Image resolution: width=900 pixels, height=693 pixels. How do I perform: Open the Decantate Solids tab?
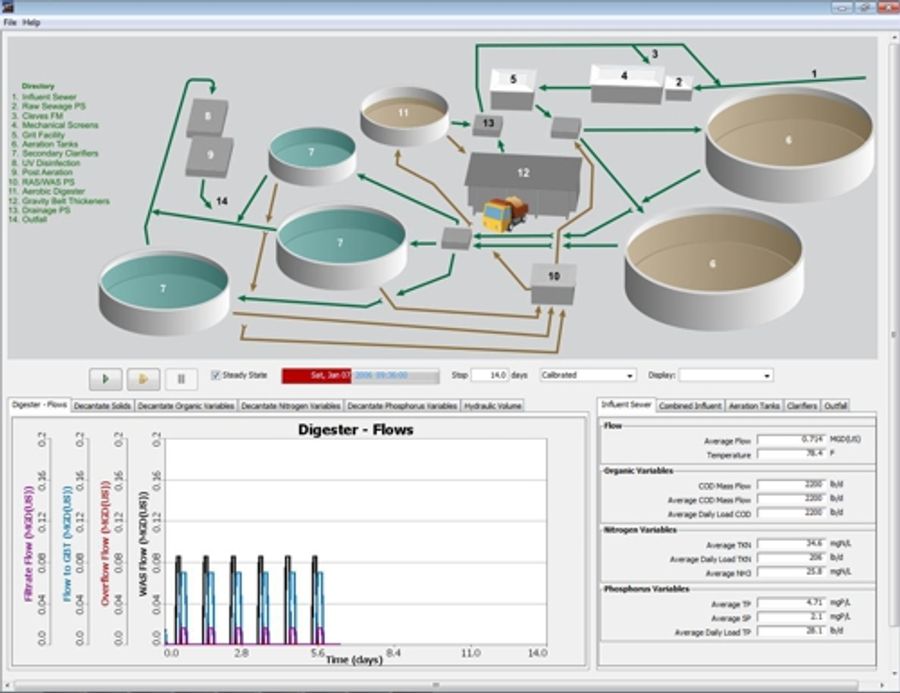[x=101, y=405]
